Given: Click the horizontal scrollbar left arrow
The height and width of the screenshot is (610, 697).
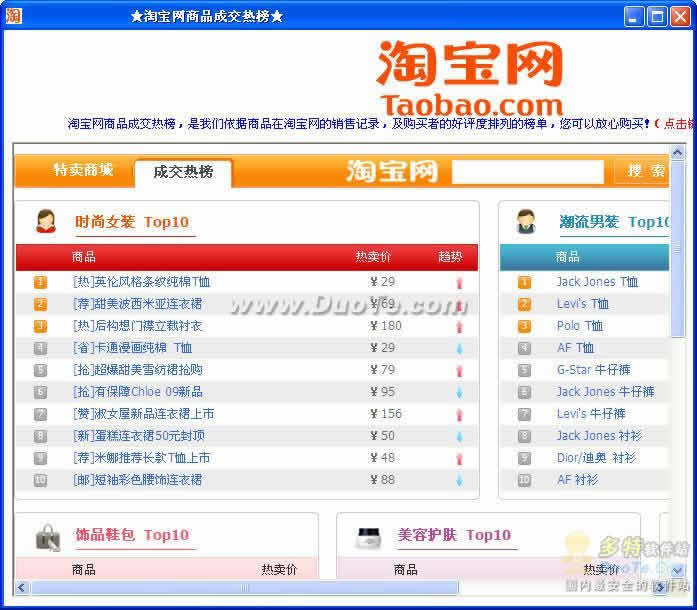Looking at the screenshot, I should 21,588.
